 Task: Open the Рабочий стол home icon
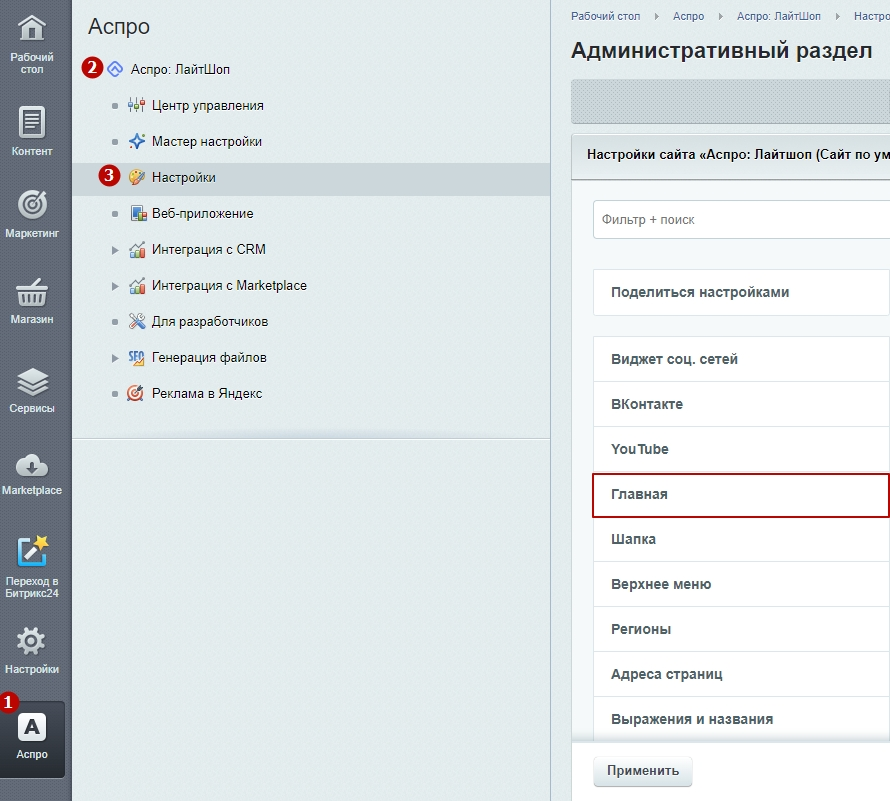(32, 28)
